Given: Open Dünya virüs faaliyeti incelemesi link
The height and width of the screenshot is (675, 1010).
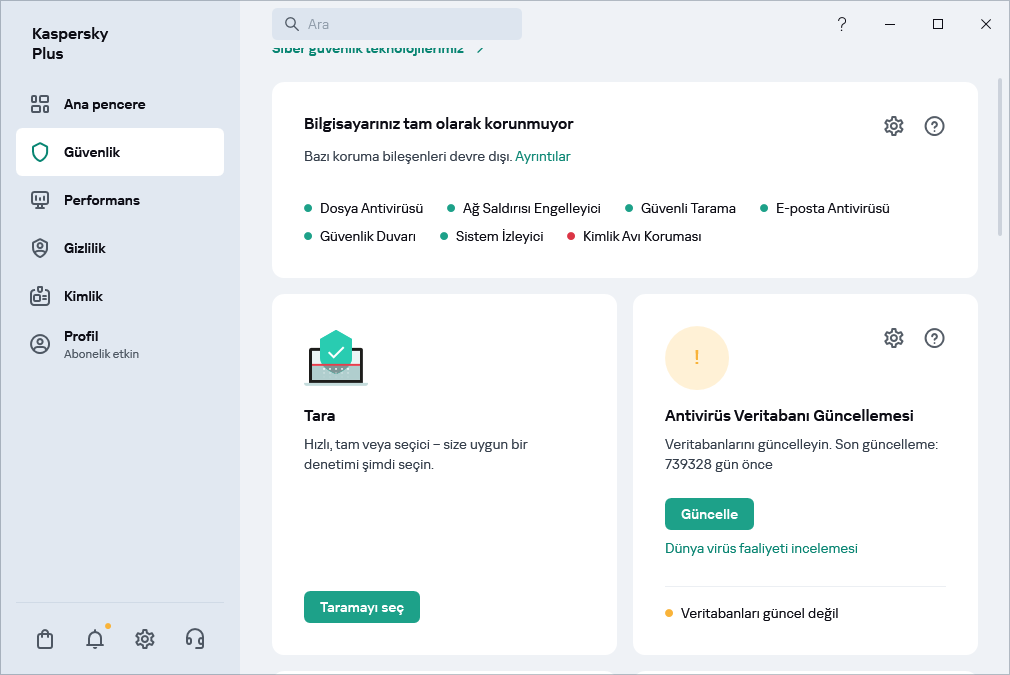Looking at the screenshot, I should 761,548.
